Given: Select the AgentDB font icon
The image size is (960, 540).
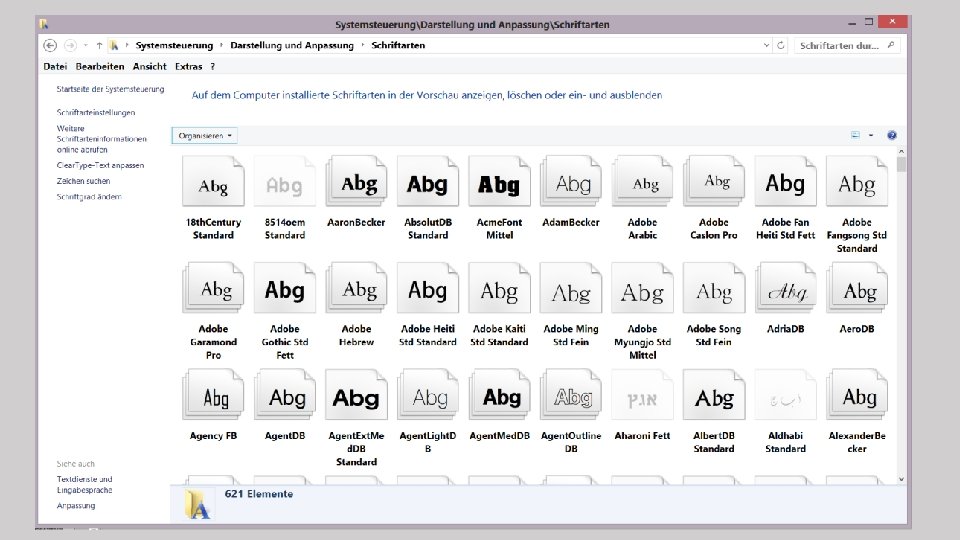Looking at the screenshot, I should pyautogui.click(x=285, y=395).
